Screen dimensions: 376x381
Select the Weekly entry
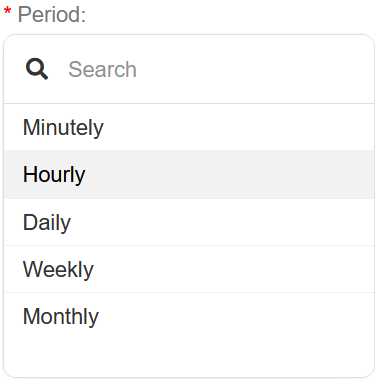tap(189, 269)
